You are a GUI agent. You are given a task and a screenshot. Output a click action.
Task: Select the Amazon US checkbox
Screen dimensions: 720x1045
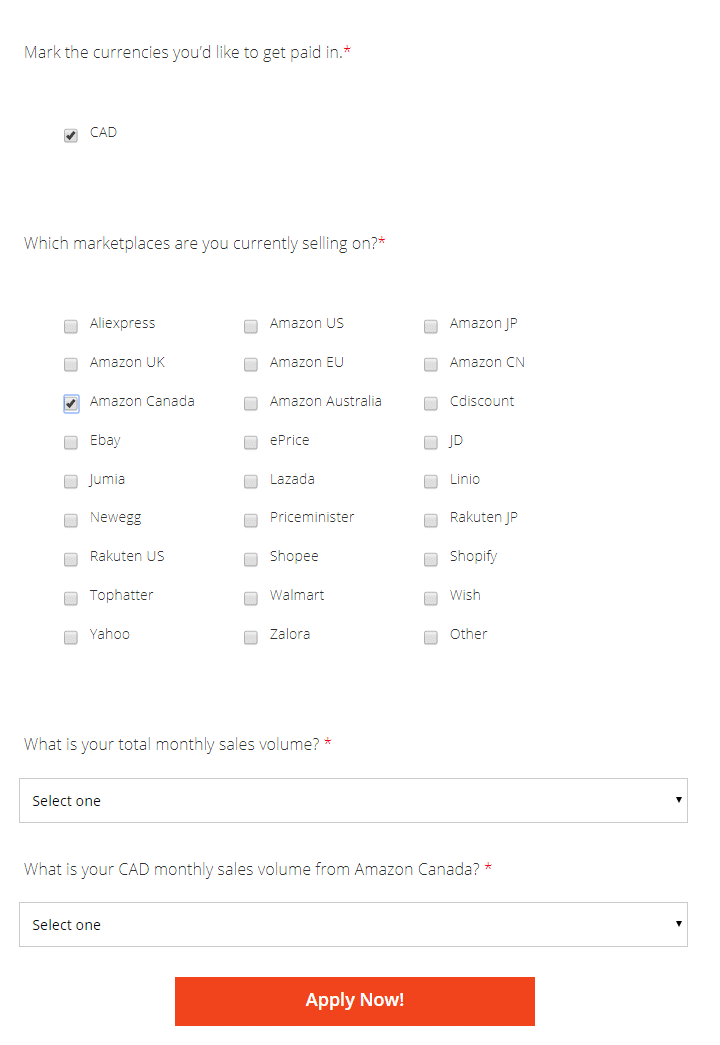[250, 325]
